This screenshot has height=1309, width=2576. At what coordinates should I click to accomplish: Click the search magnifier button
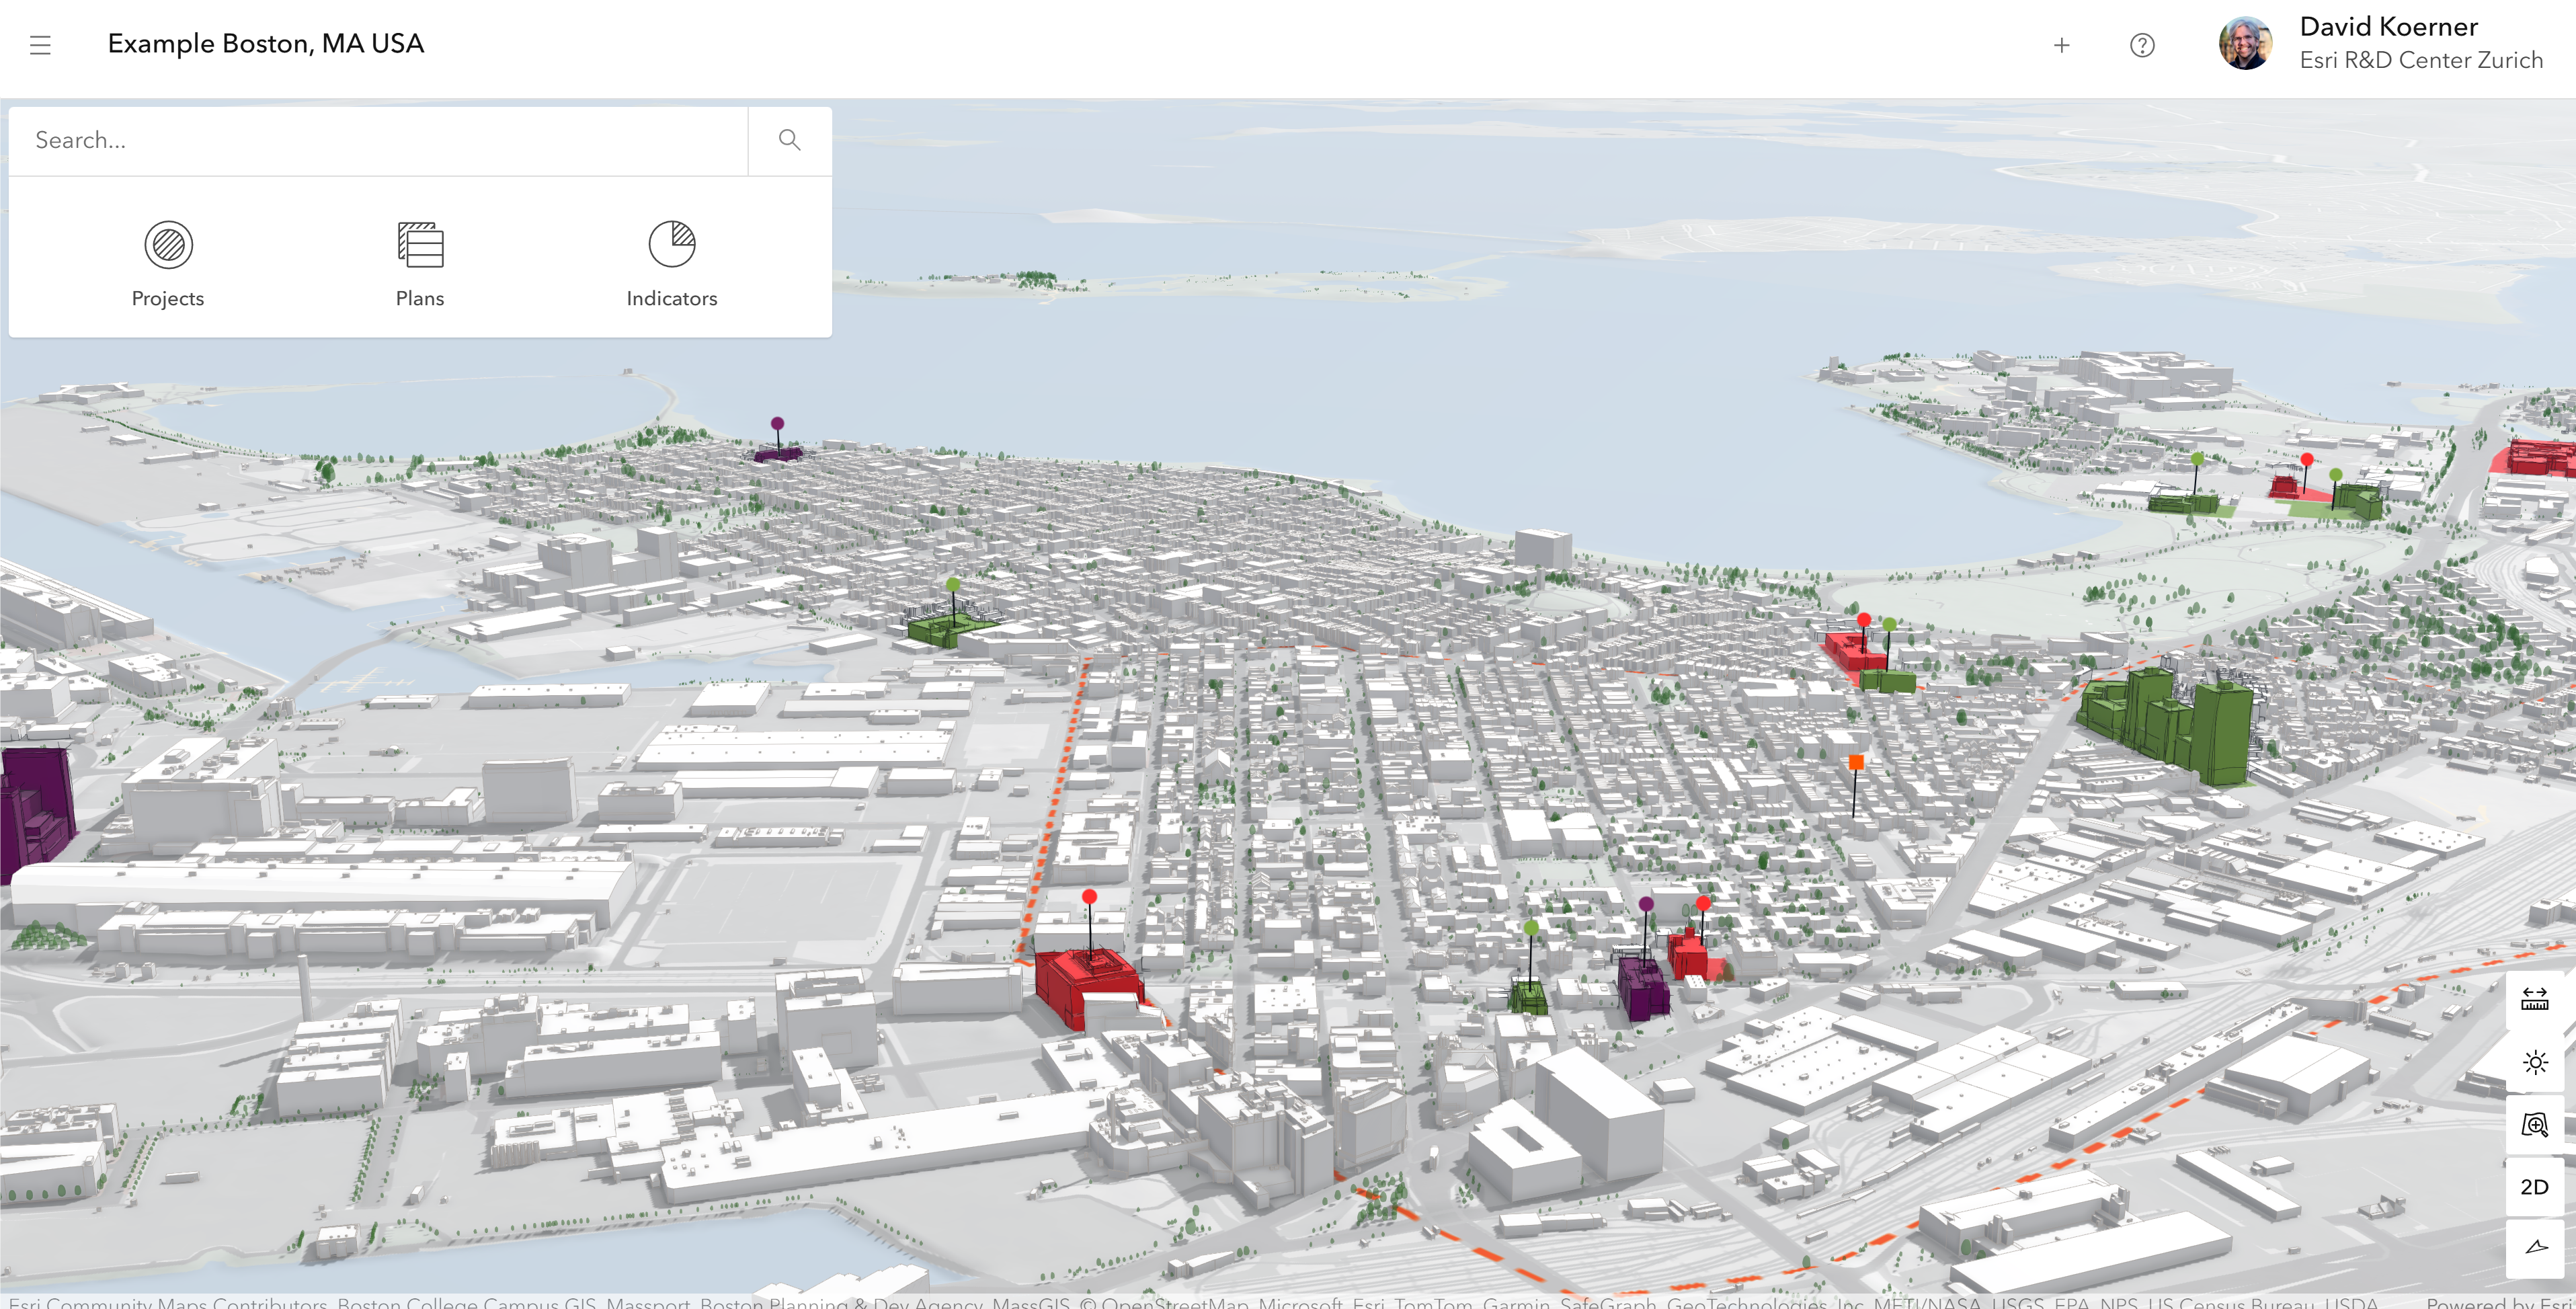(x=789, y=140)
